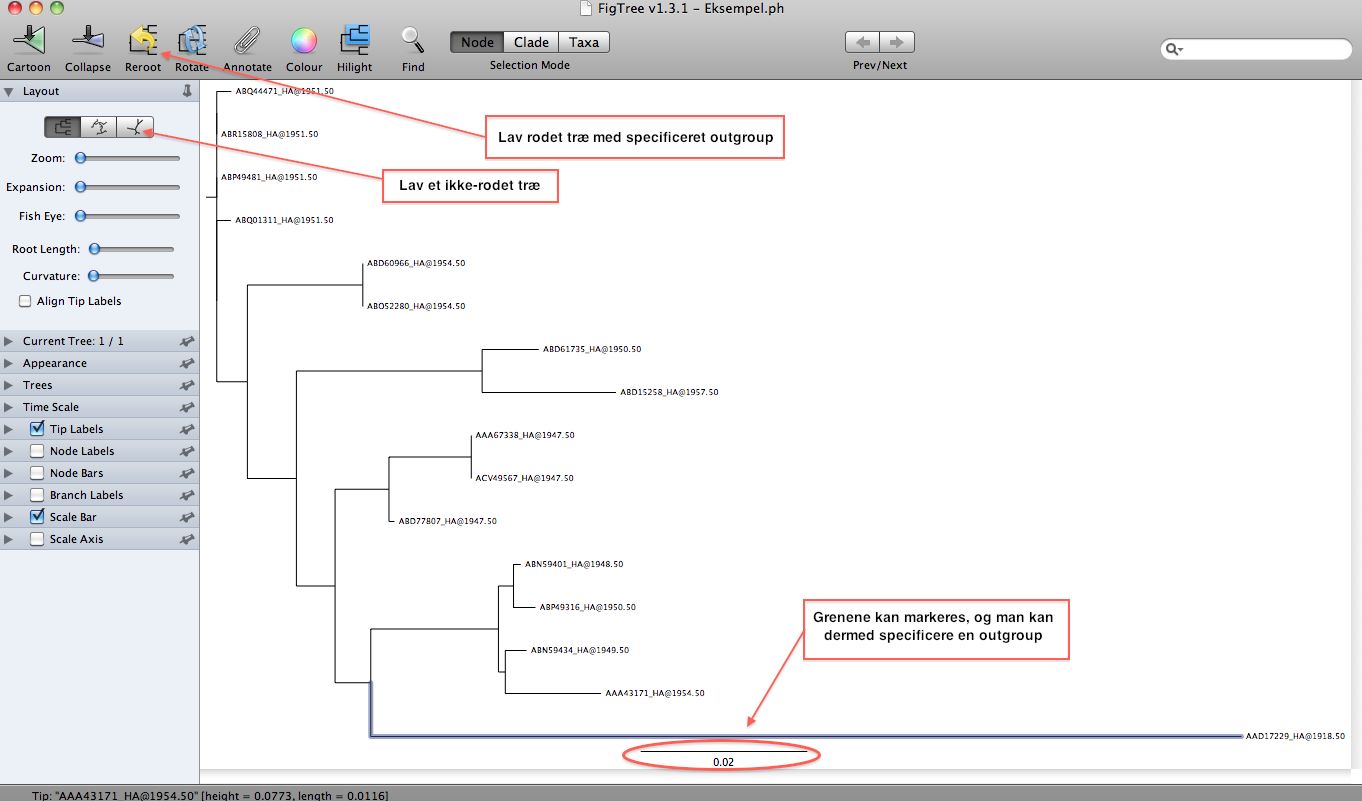The image size is (1362, 801).
Task: Expand the Time Scale section
Action: [10, 407]
